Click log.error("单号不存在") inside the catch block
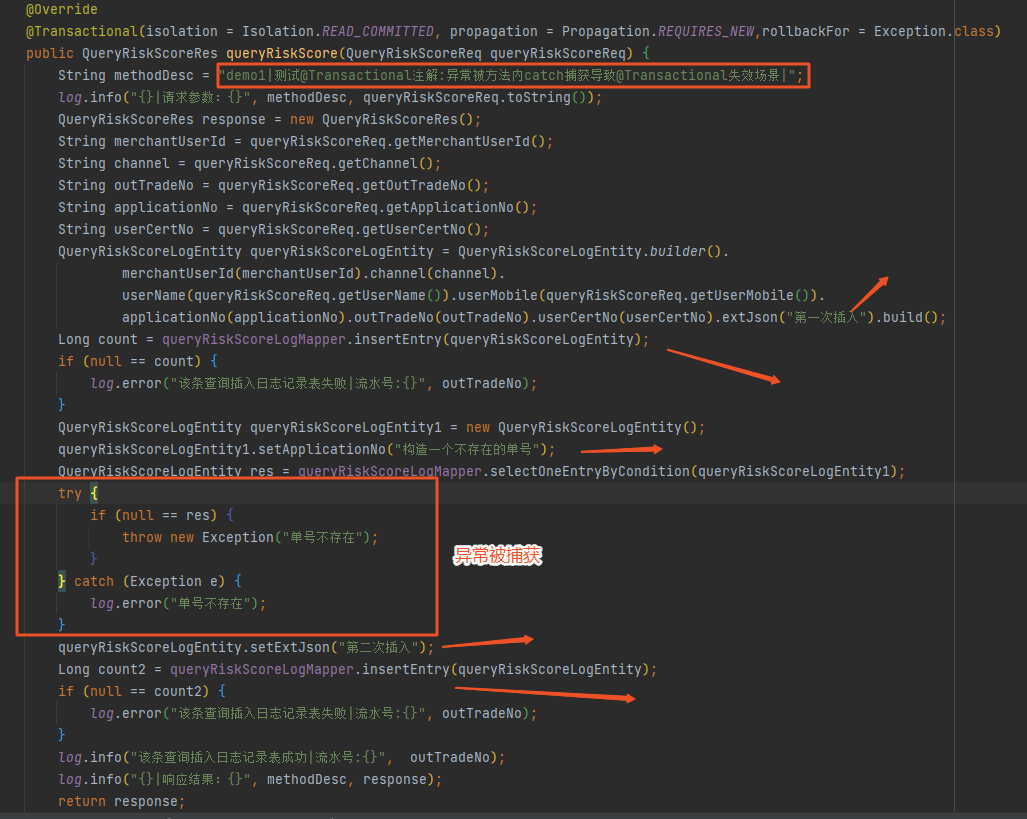The image size is (1027, 819). point(178,603)
